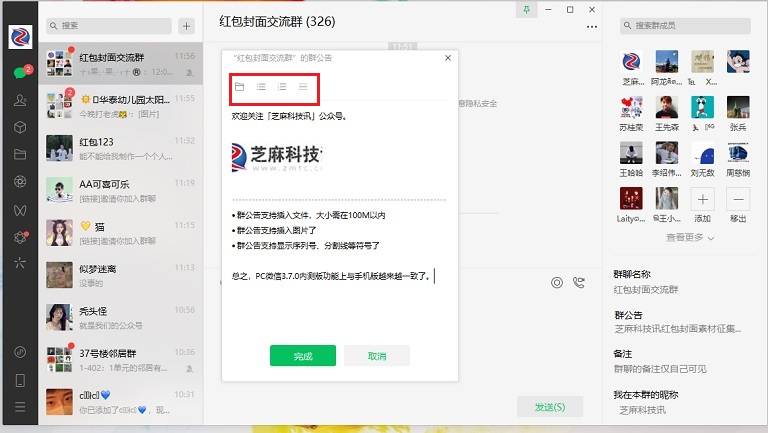Screen dimensions: 768x433
Task: Open Chats from the left sidebar
Action: (x=20, y=72)
